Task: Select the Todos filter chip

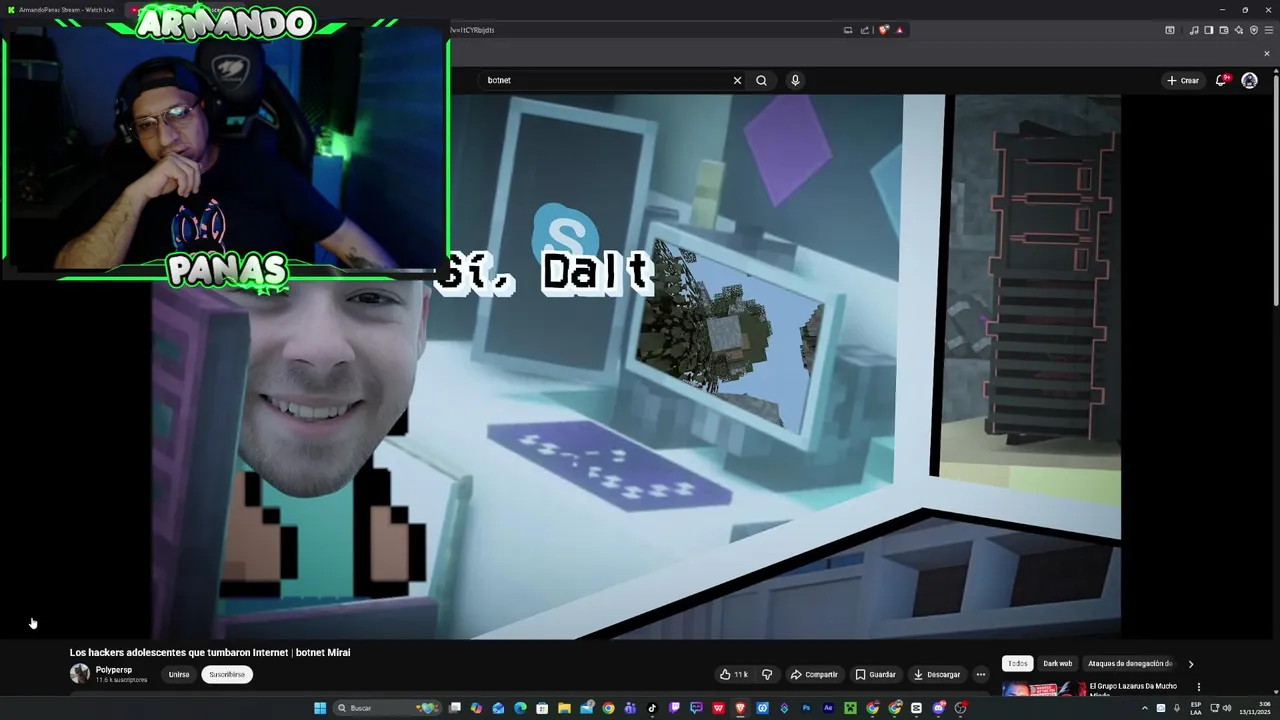Action: click(1017, 663)
